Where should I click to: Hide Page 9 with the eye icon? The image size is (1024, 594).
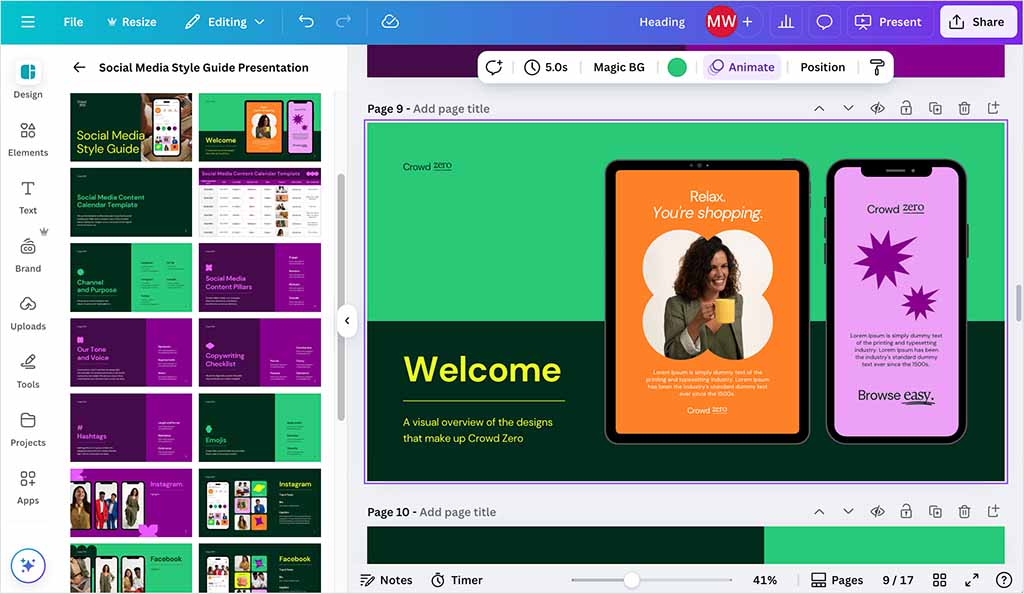[x=877, y=108]
